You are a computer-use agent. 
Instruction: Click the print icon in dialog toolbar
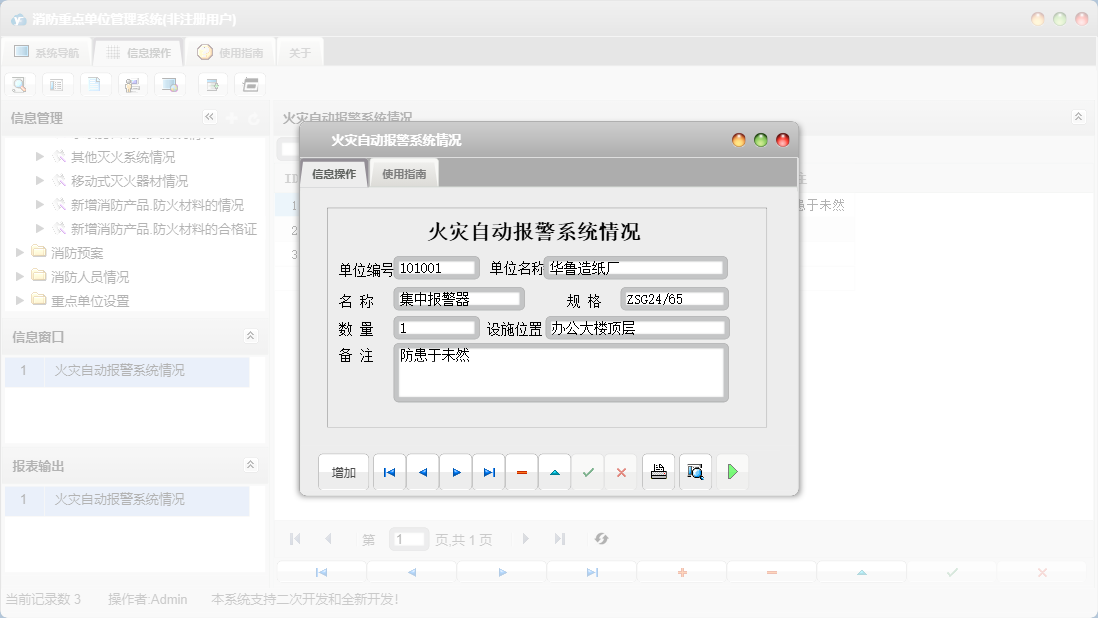pos(658,471)
